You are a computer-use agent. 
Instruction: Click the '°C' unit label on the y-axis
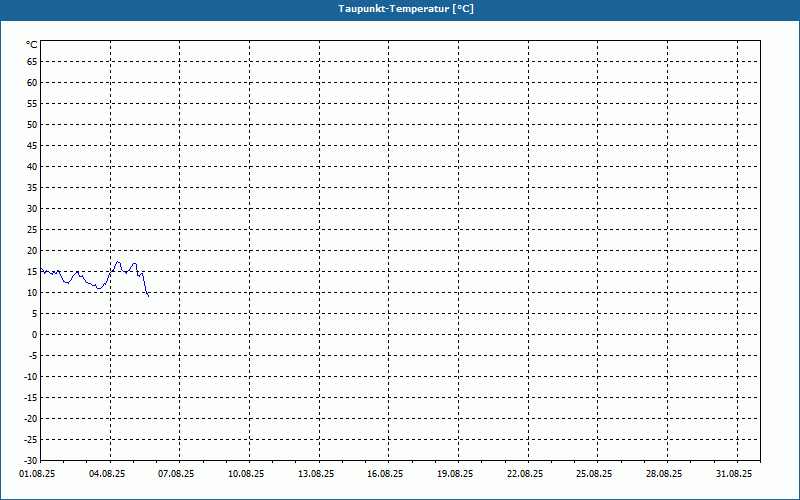tap(32, 45)
